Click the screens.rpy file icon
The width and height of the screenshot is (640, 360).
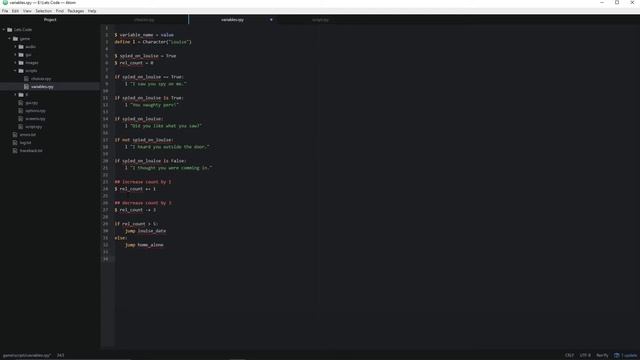coord(21,119)
